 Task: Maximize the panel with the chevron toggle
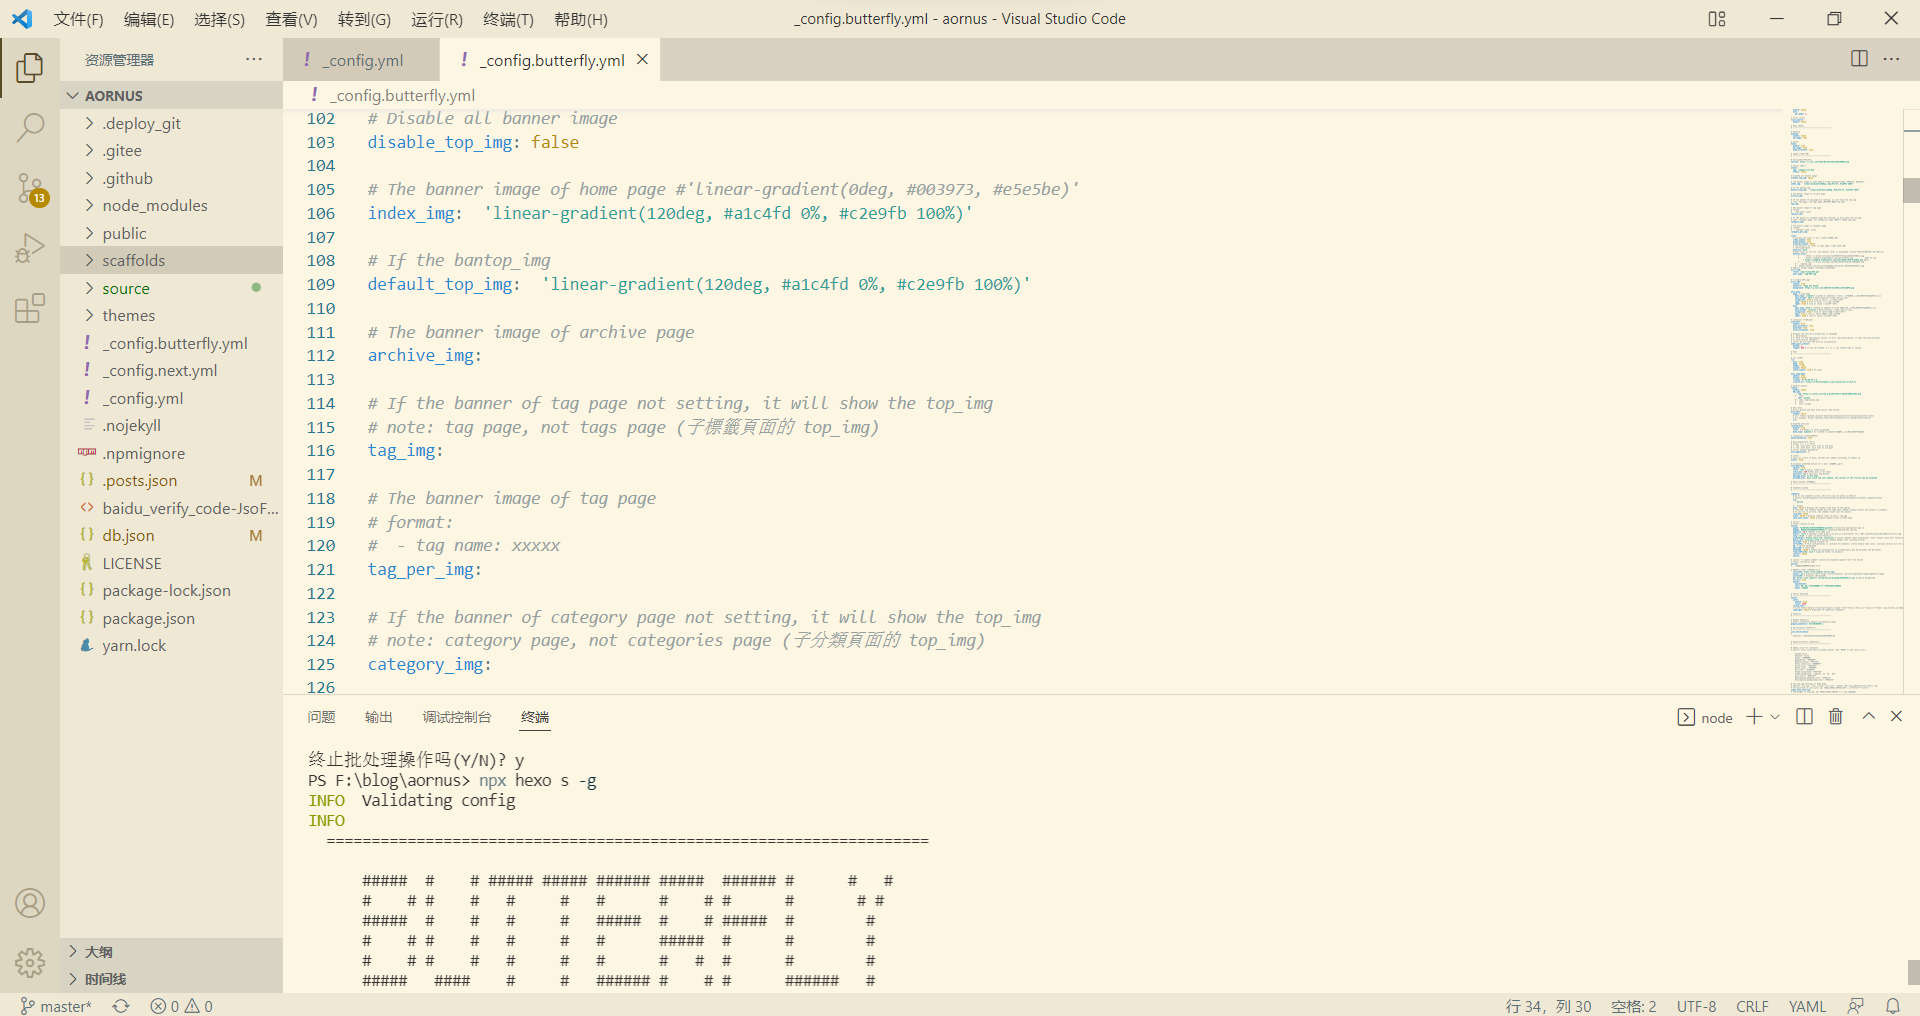click(x=1867, y=717)
